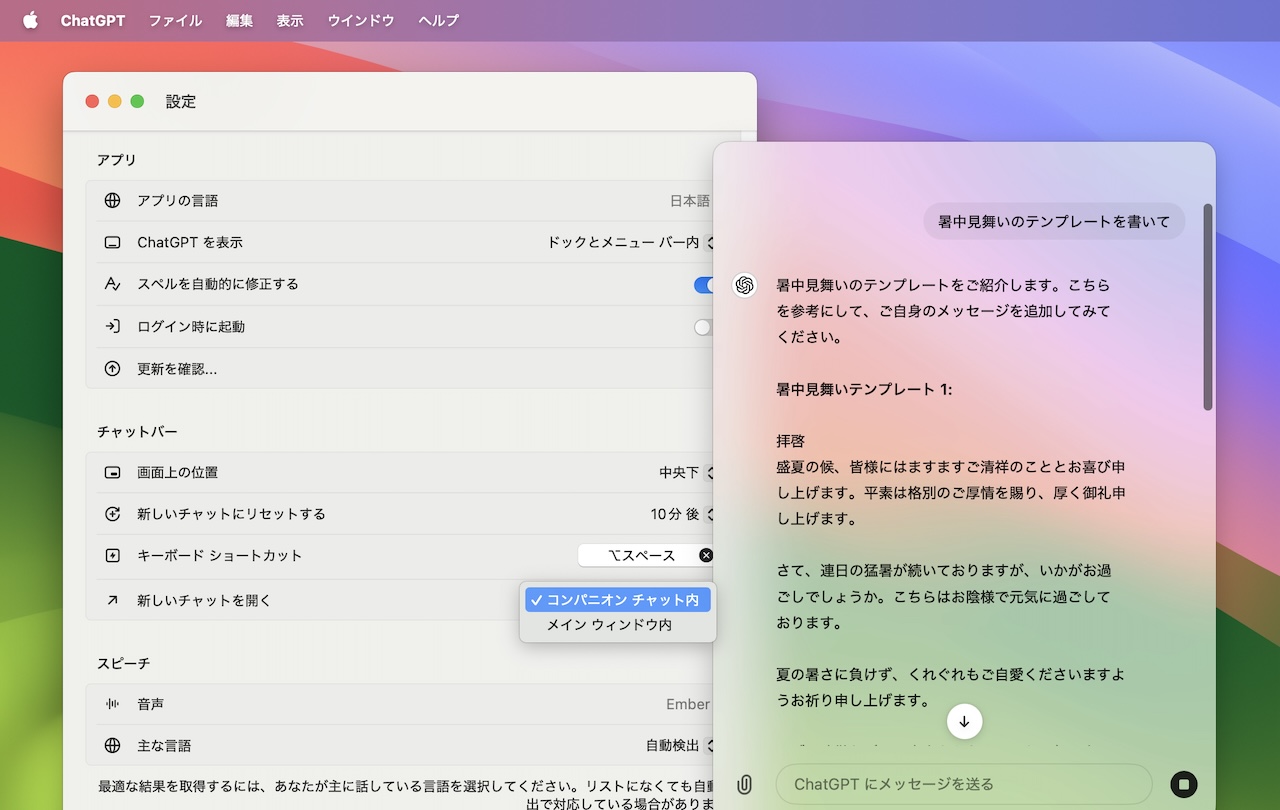Screen dimensions: 1280x810
Task: Open 画面上の位置 dropdown showing 中央下
Action: 688,472
